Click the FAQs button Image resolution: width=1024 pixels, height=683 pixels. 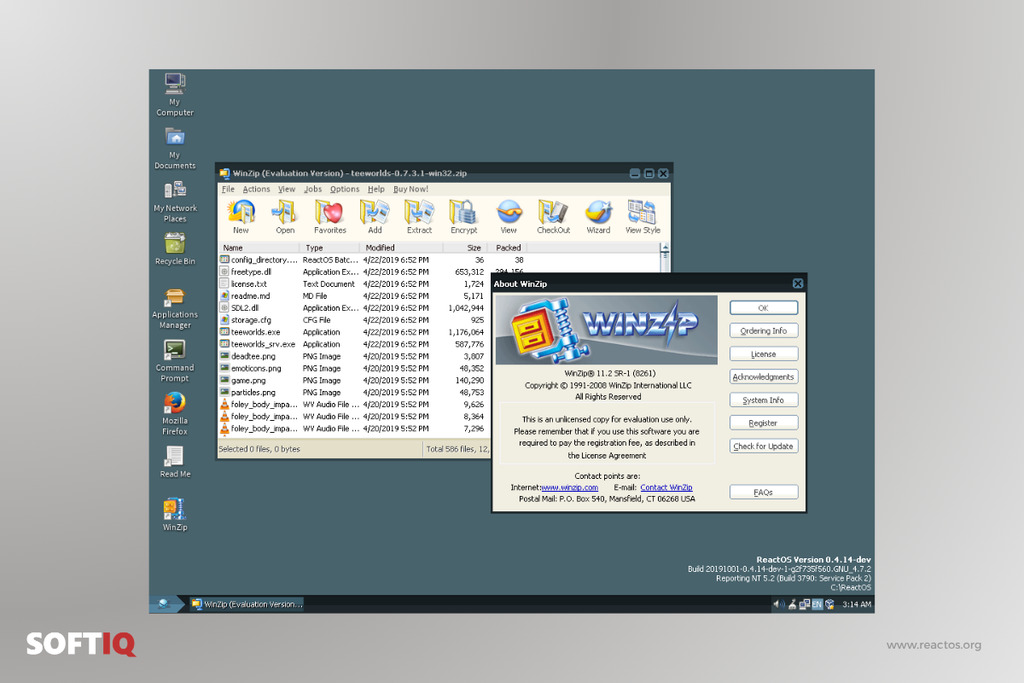click(763, 492)
